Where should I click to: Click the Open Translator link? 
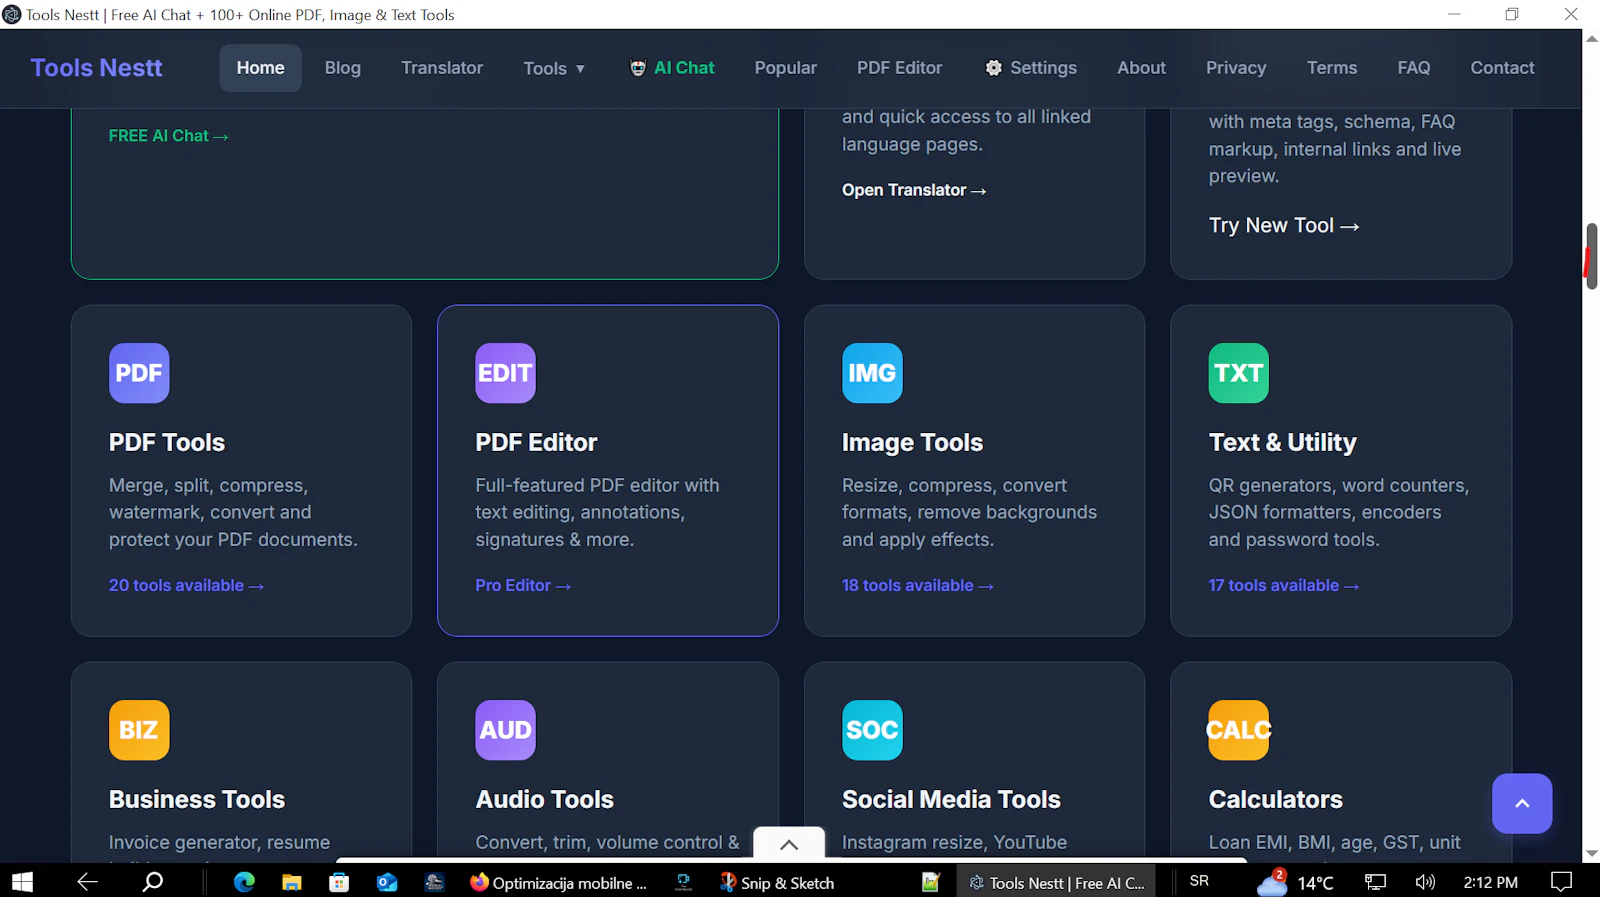point(914,190)
